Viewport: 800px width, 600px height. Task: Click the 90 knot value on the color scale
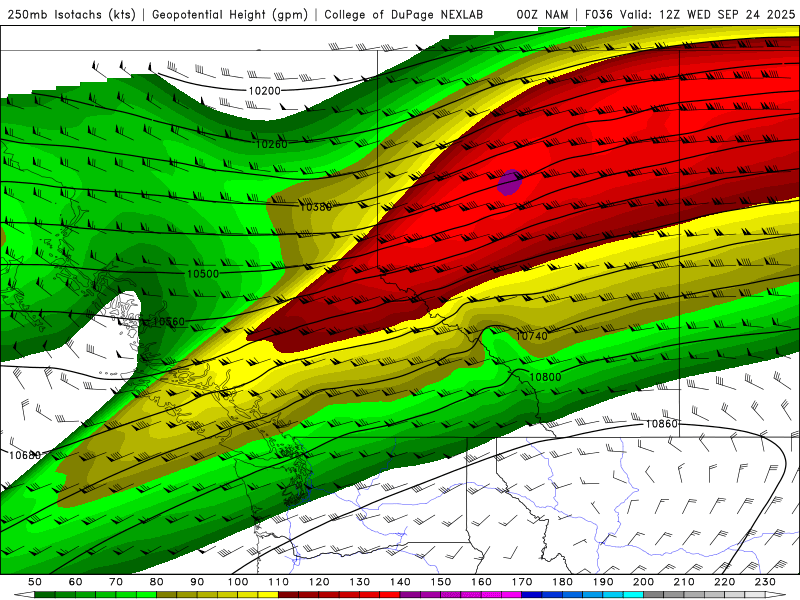pyautogui.click(x=197, y=582)
